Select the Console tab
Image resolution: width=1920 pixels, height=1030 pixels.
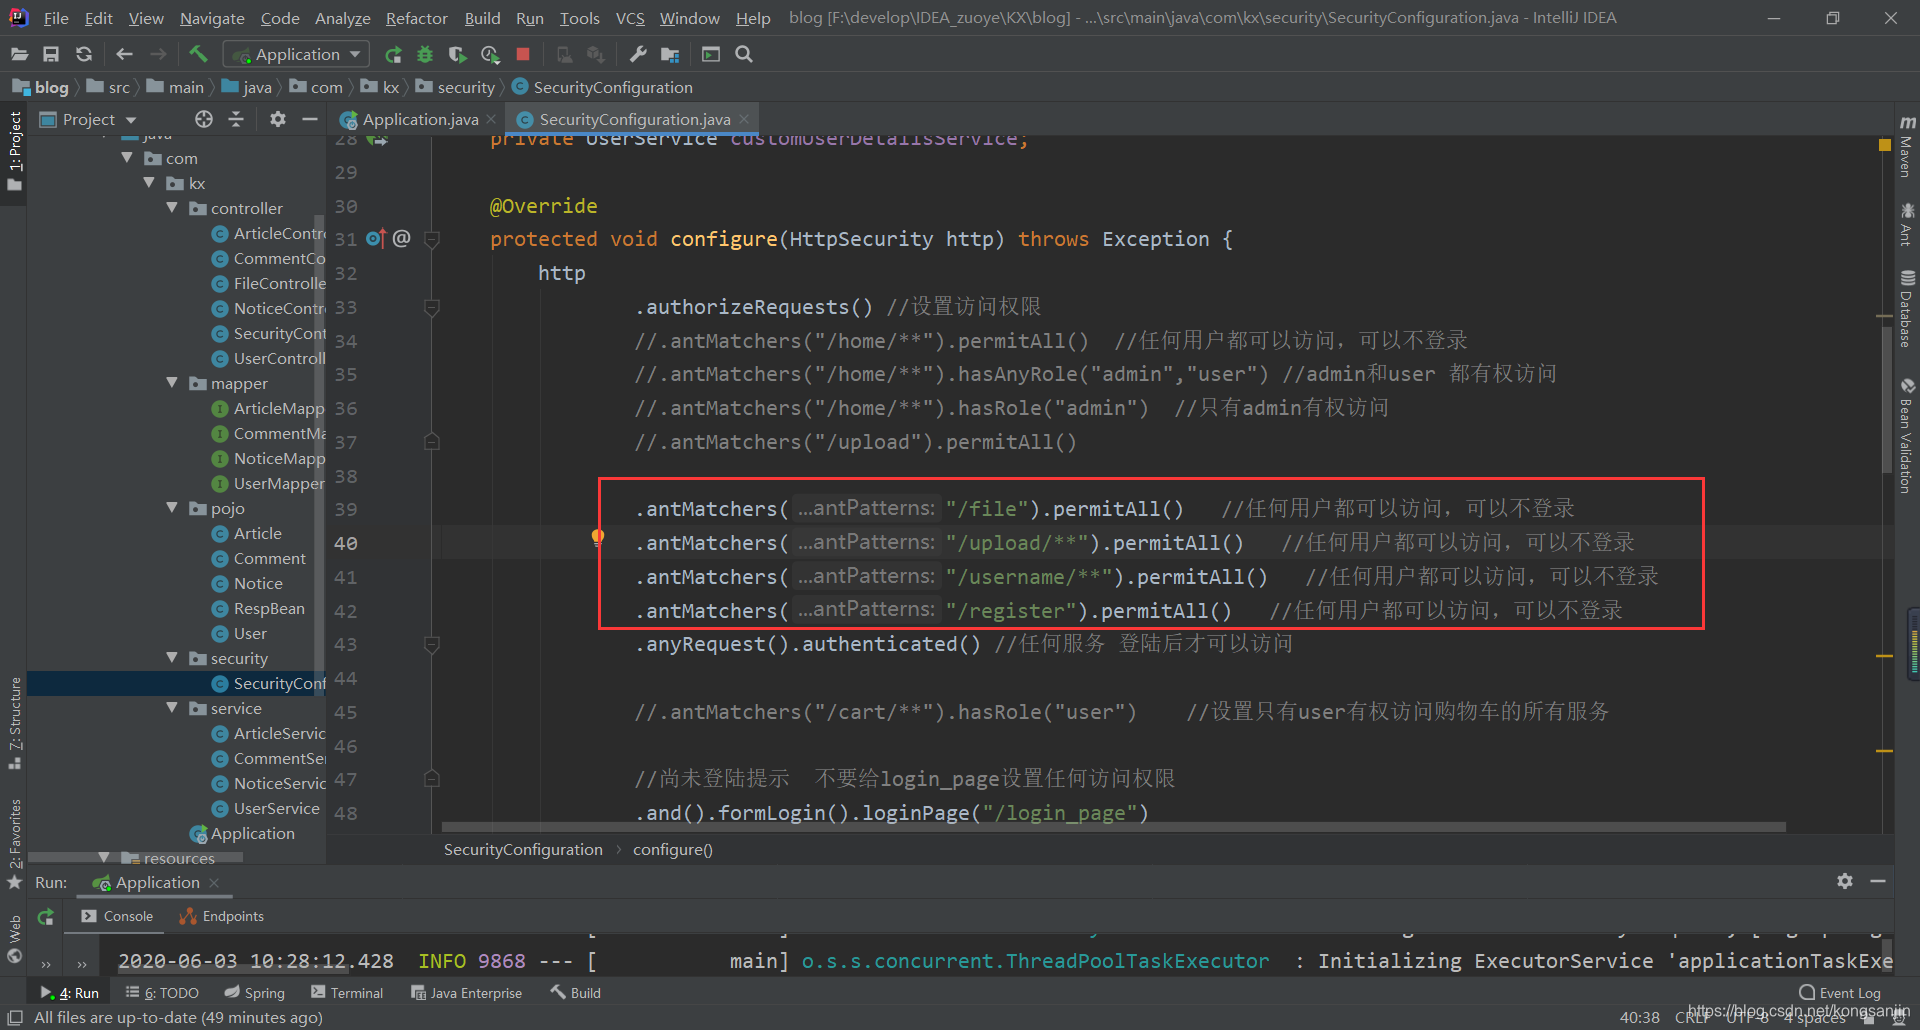pos(117,916)
